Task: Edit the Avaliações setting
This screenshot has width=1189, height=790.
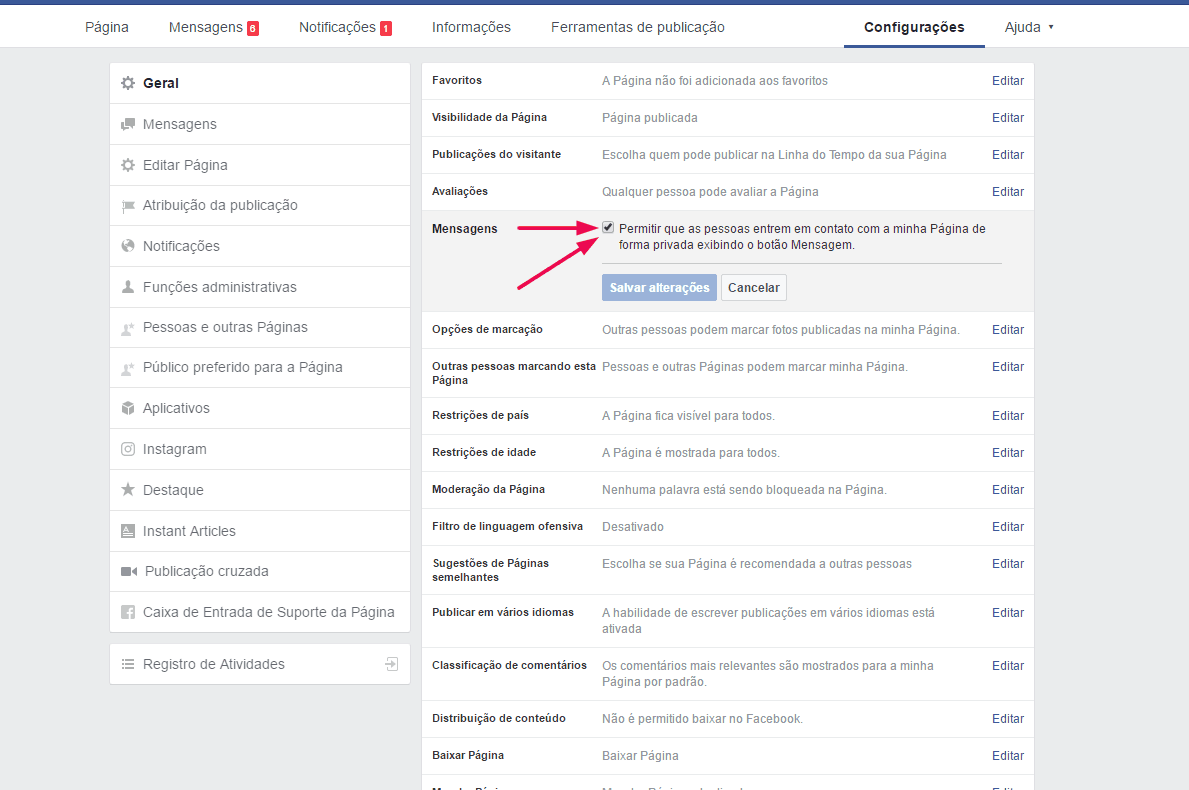Action: 1008,192
